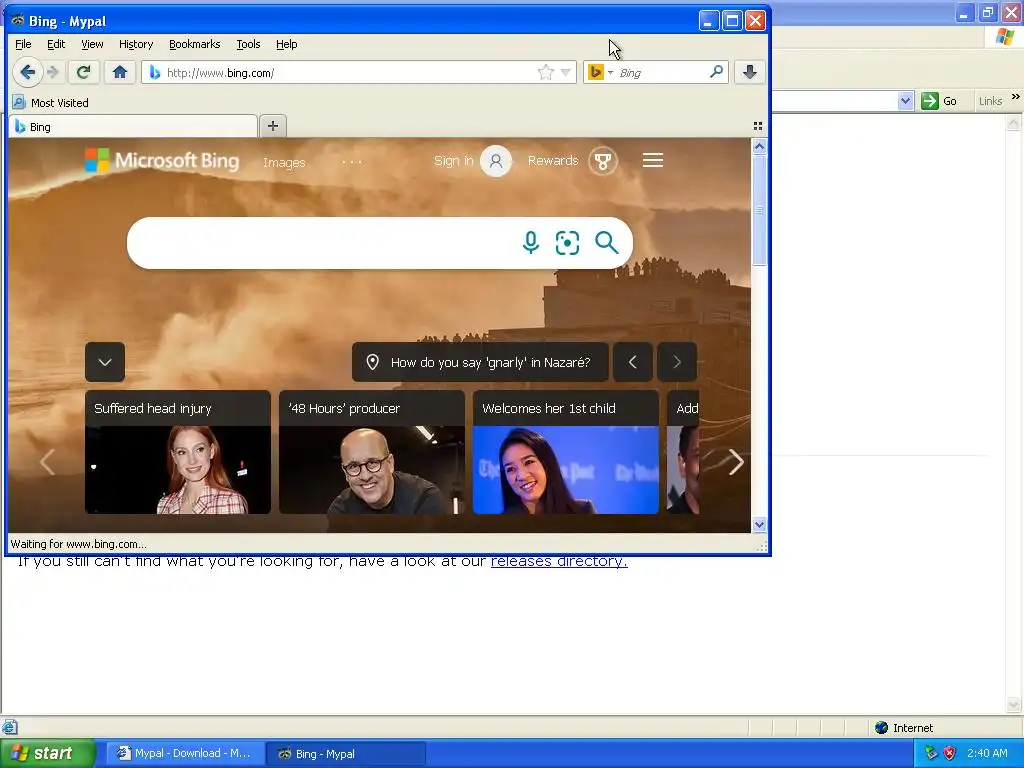Open the Edit menu
This screenshot has height=768, width=1024.
pos(56,44)
